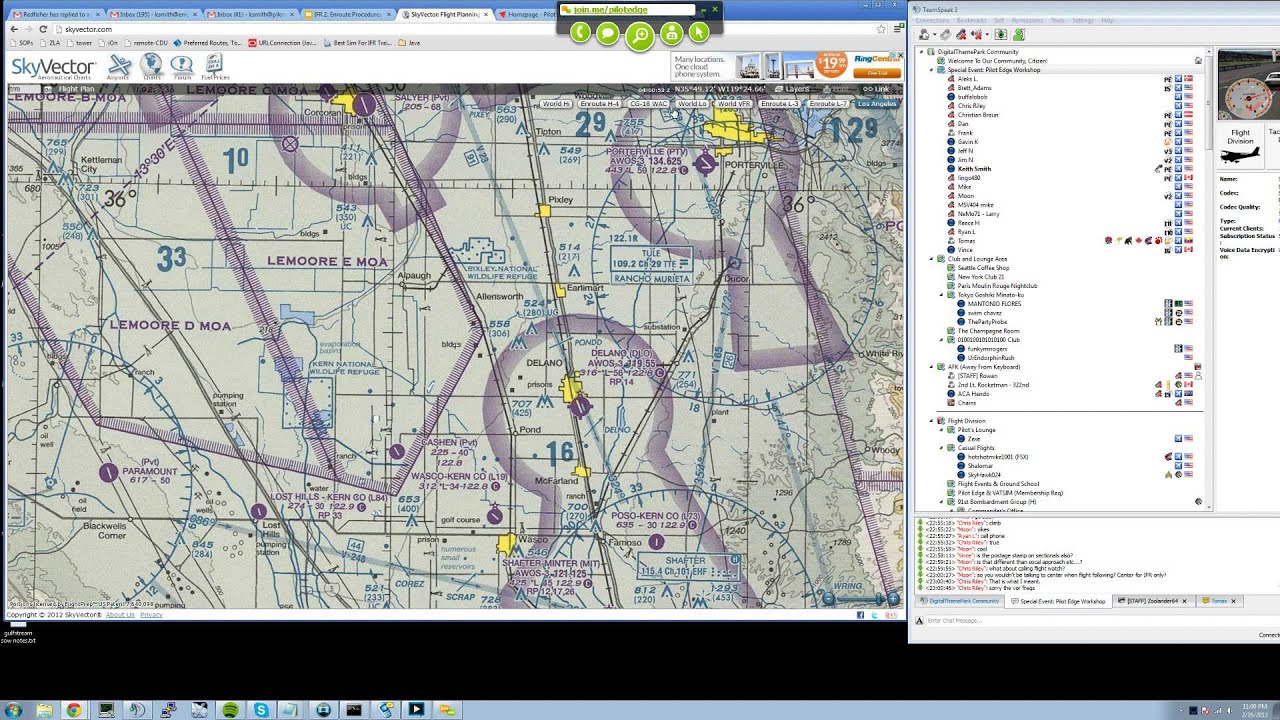
Task: Switch to the Homepage Chrome tab
Action: coord(530,14)
